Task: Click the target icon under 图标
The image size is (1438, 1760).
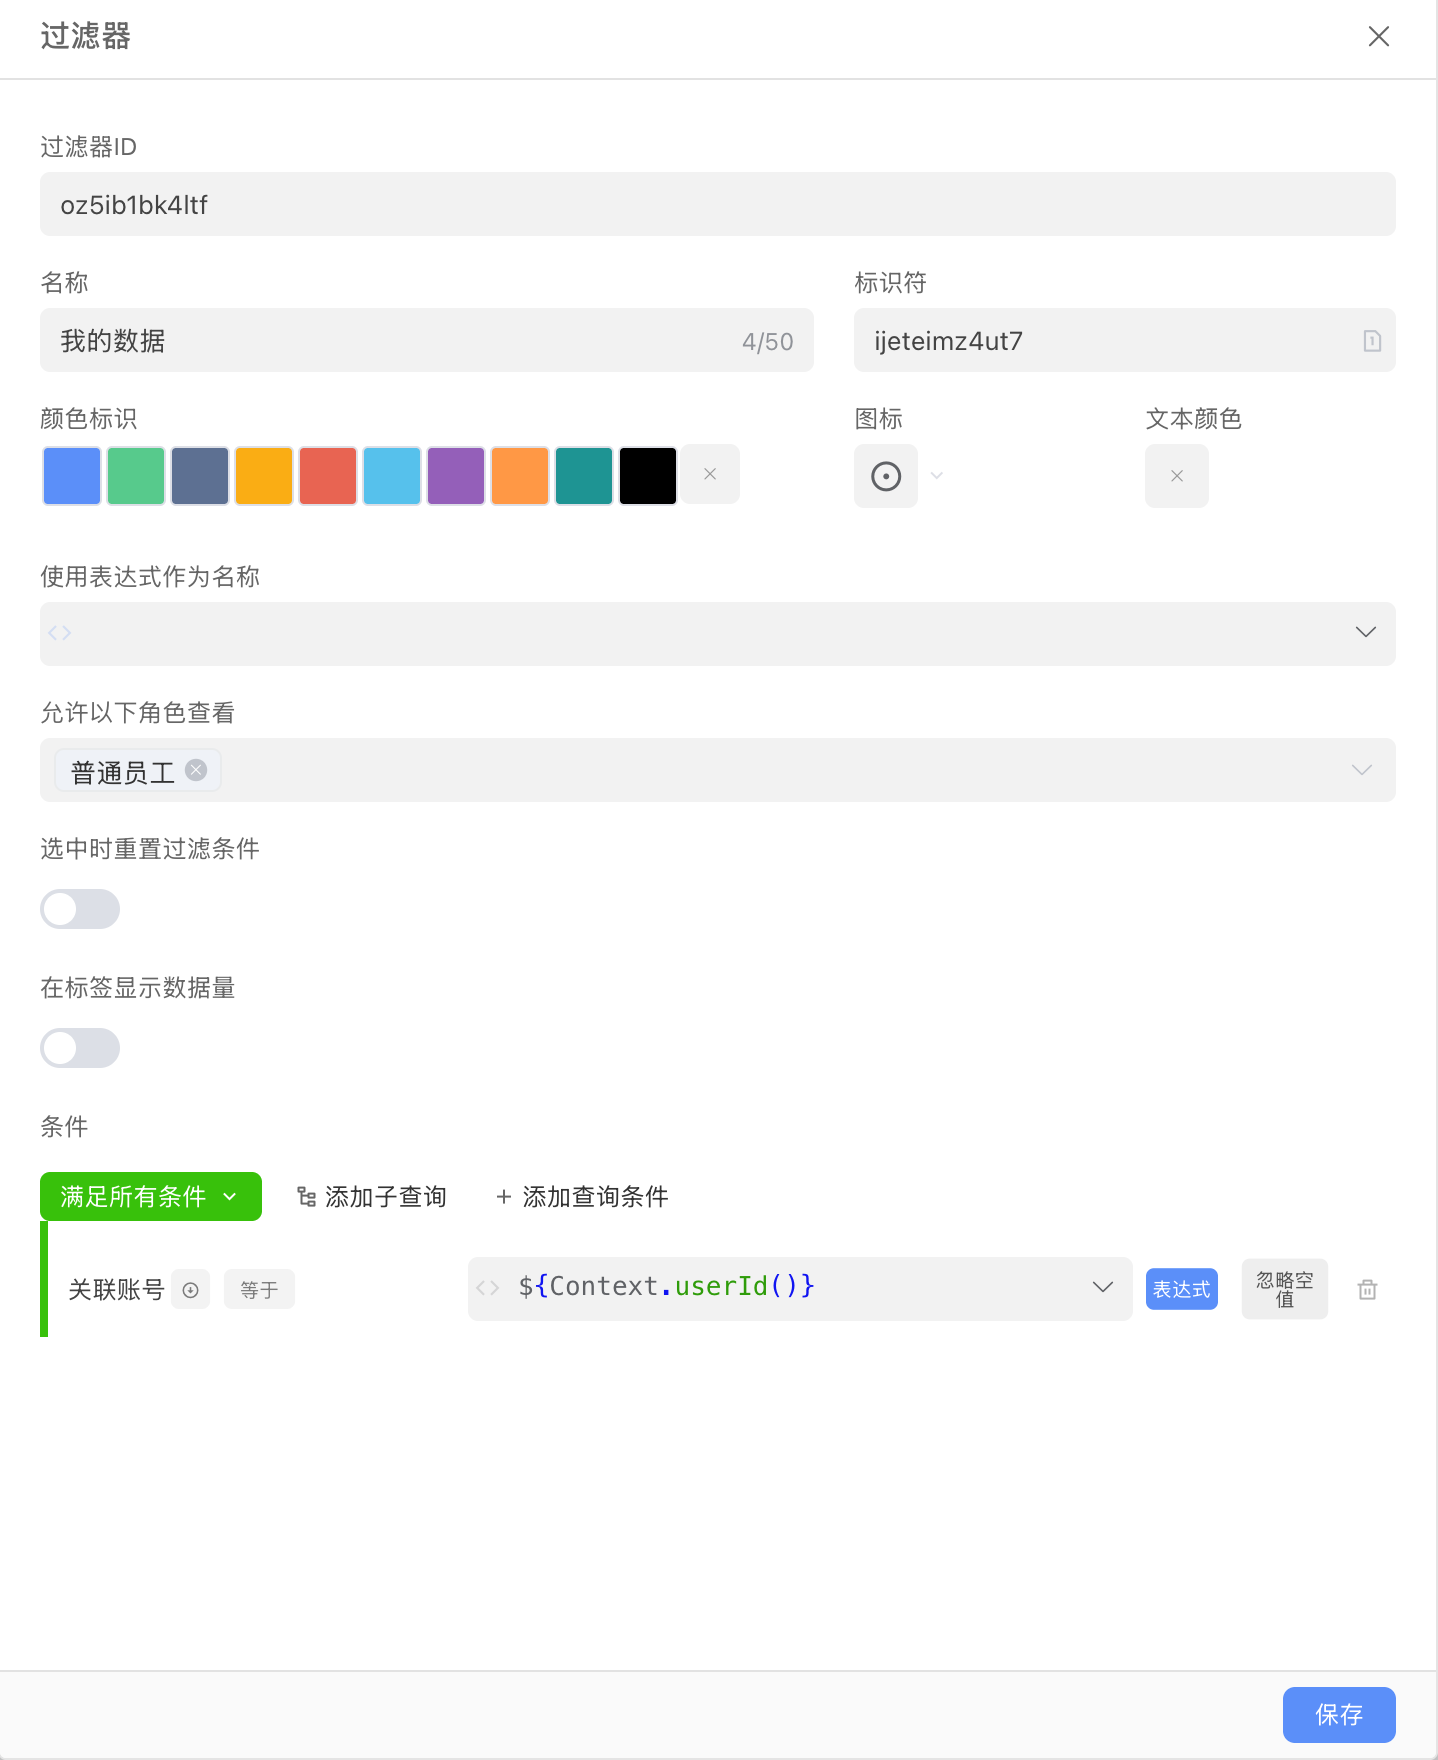Action: (x=885, y=476)
